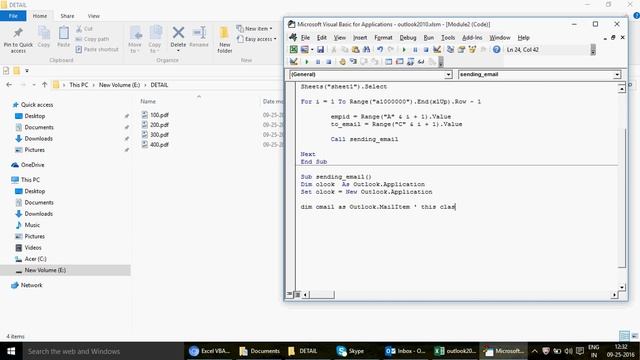Image resolution: width=640 pixels, height=360 pixels.
Task: Open Format menu in VBA editor
Action: click(x=383, y=38)
